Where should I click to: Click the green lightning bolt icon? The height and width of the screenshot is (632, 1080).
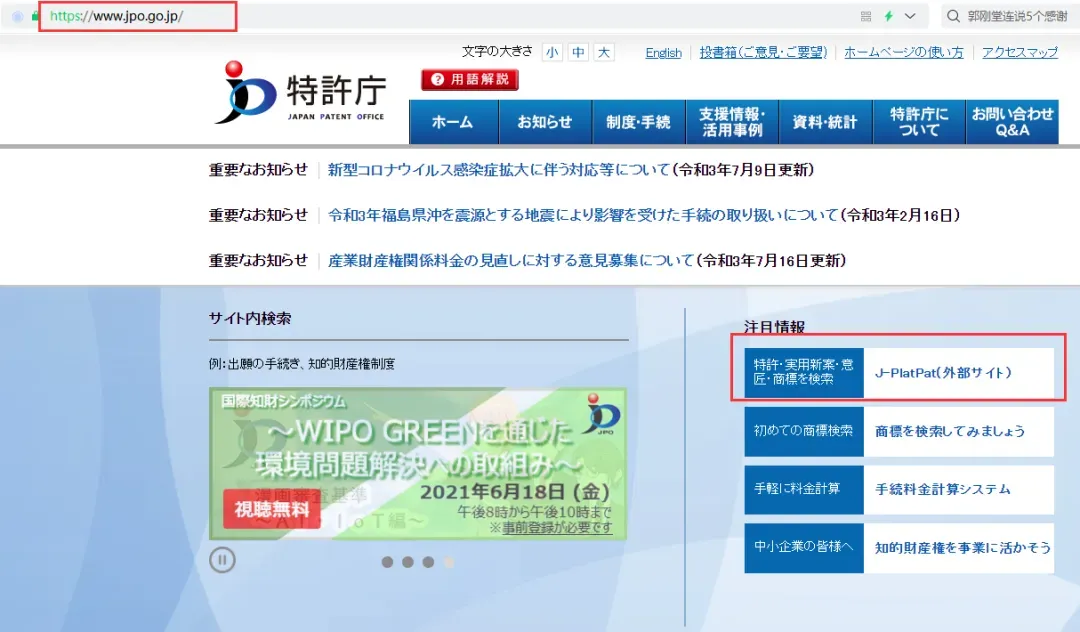pos(889,16)
